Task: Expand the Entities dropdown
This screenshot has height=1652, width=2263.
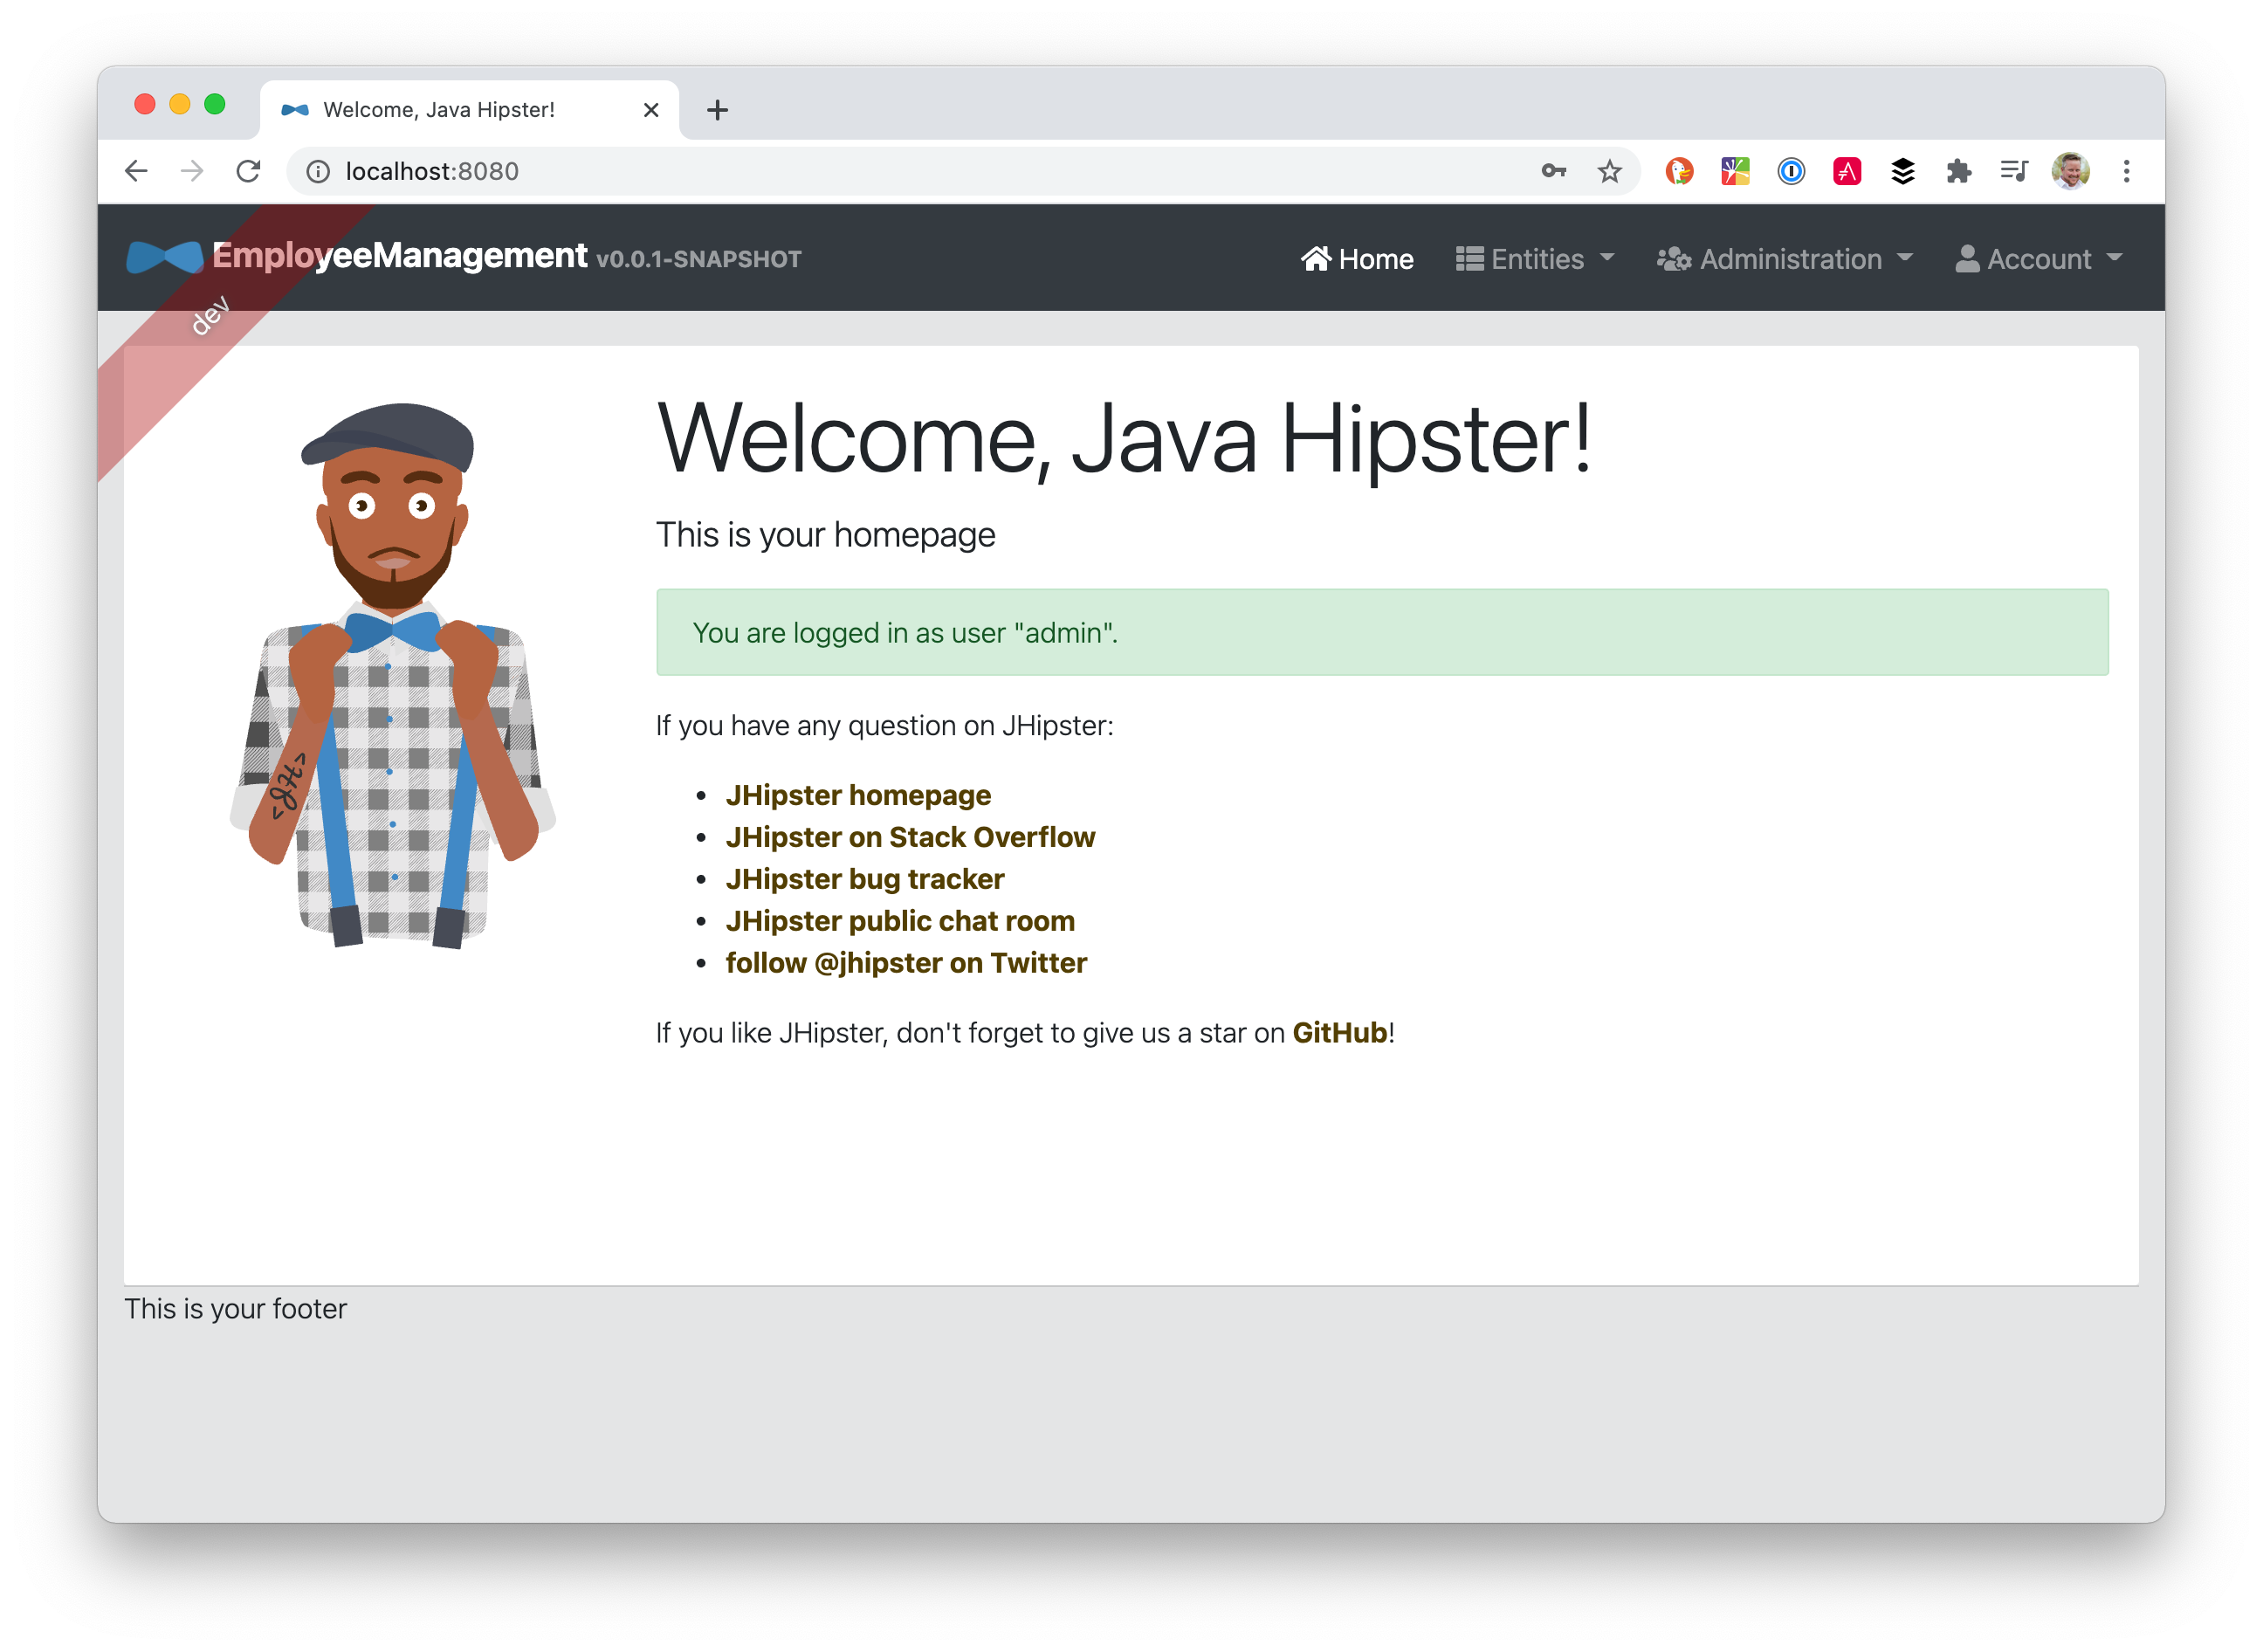Action: (x=1534, y=259)
